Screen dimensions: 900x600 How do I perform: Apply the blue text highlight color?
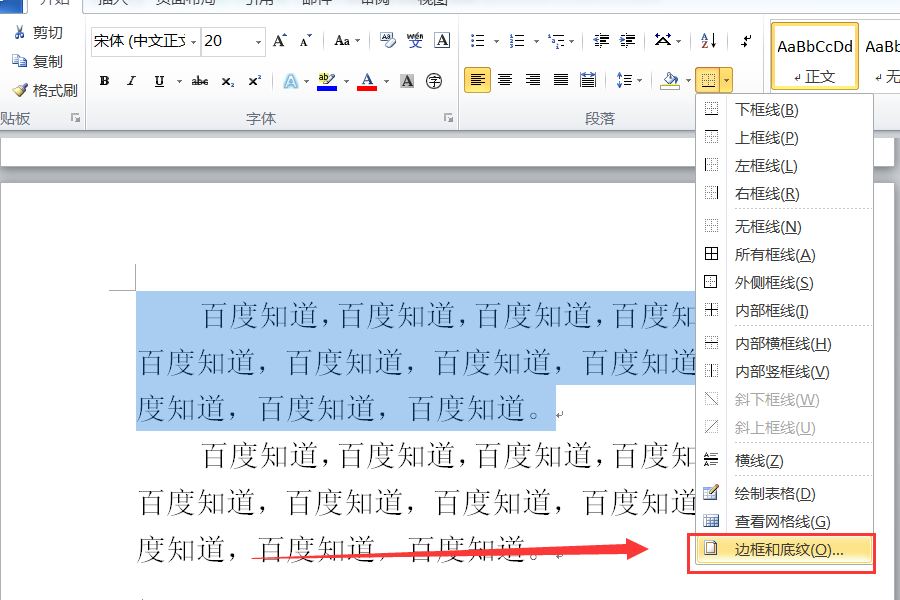click(x=327, y=81)
